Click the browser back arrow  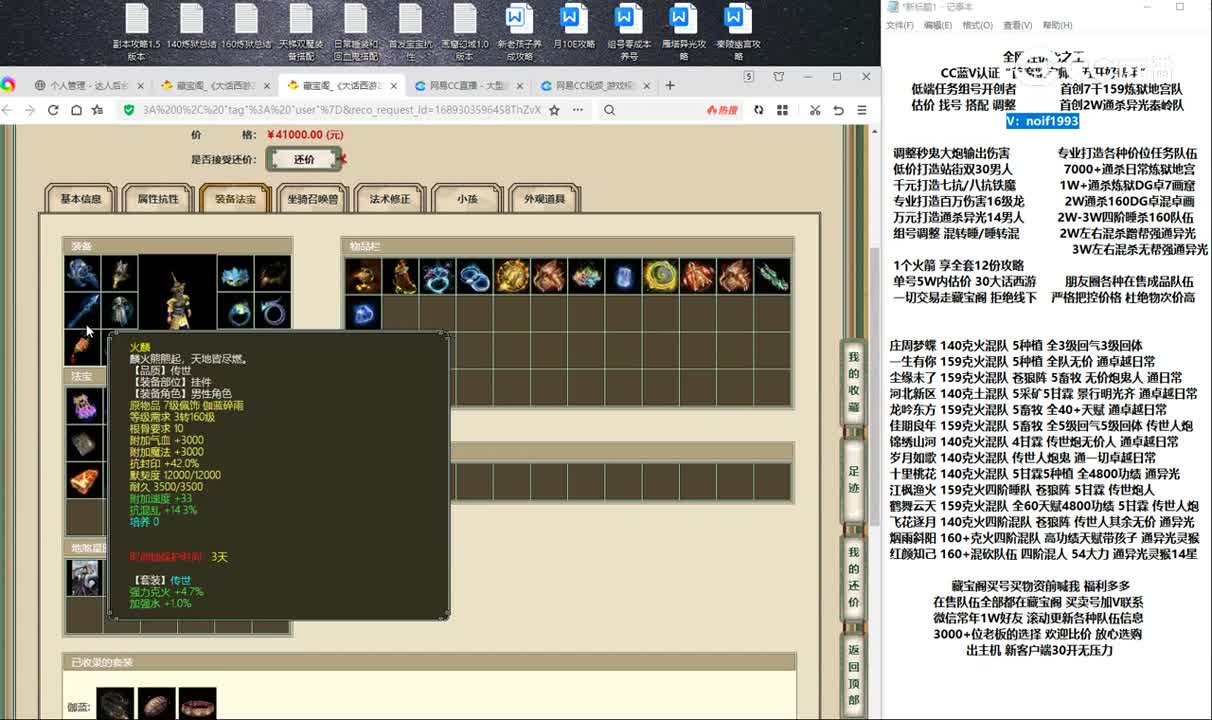(8, 110)
